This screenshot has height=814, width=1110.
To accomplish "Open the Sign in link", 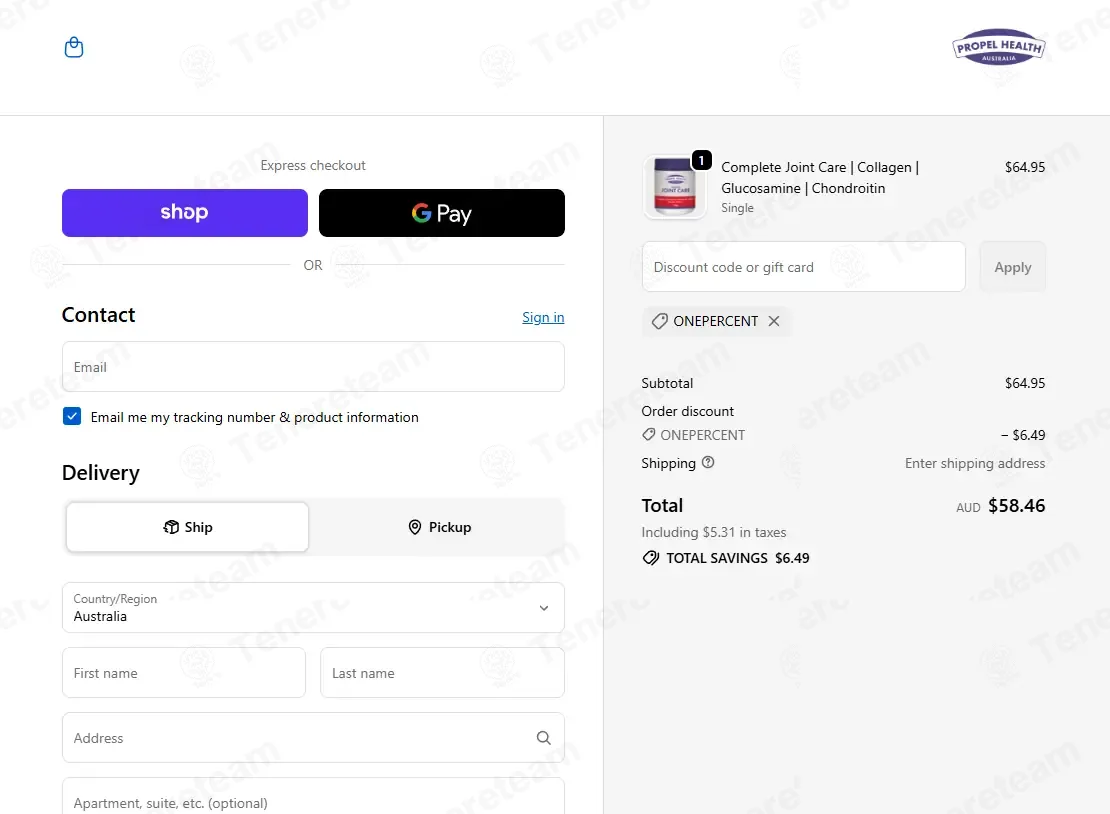I will pos(543,317).
